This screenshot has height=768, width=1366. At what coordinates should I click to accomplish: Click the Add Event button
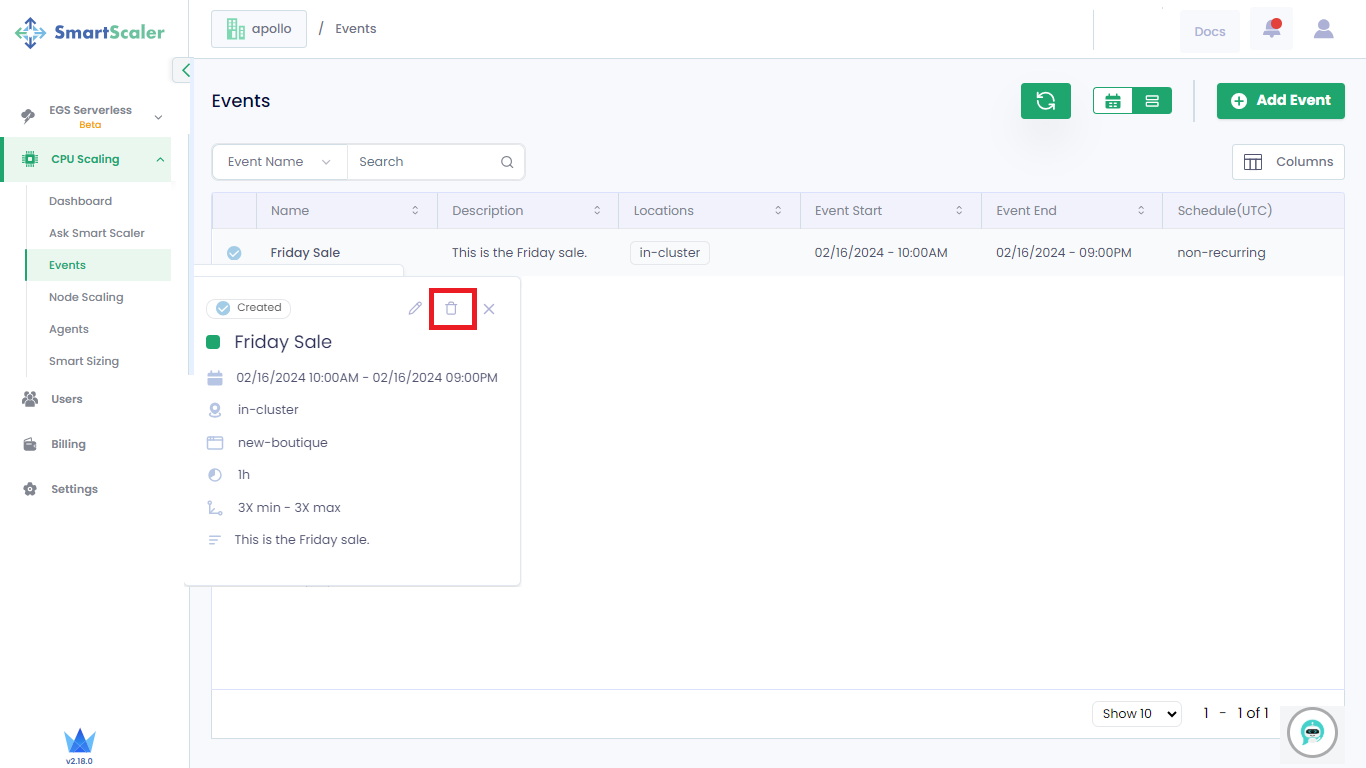click(x=1280, y=101)
